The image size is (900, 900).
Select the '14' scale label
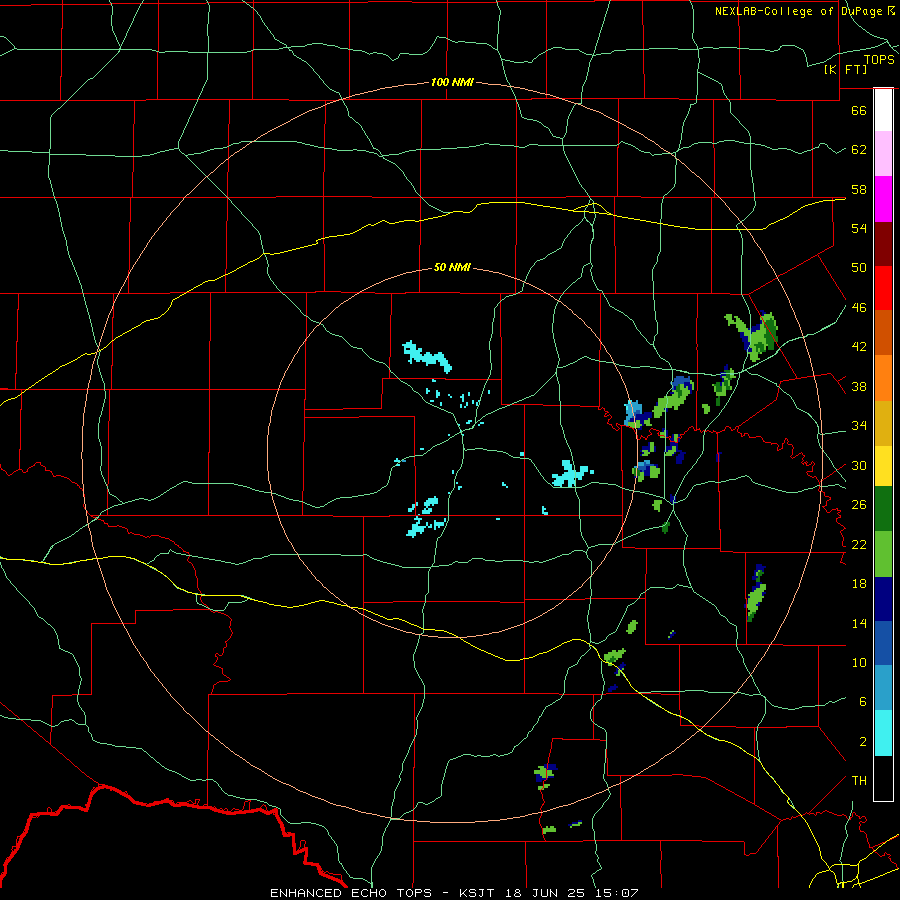pyautogui.click(x=859, y=623)
